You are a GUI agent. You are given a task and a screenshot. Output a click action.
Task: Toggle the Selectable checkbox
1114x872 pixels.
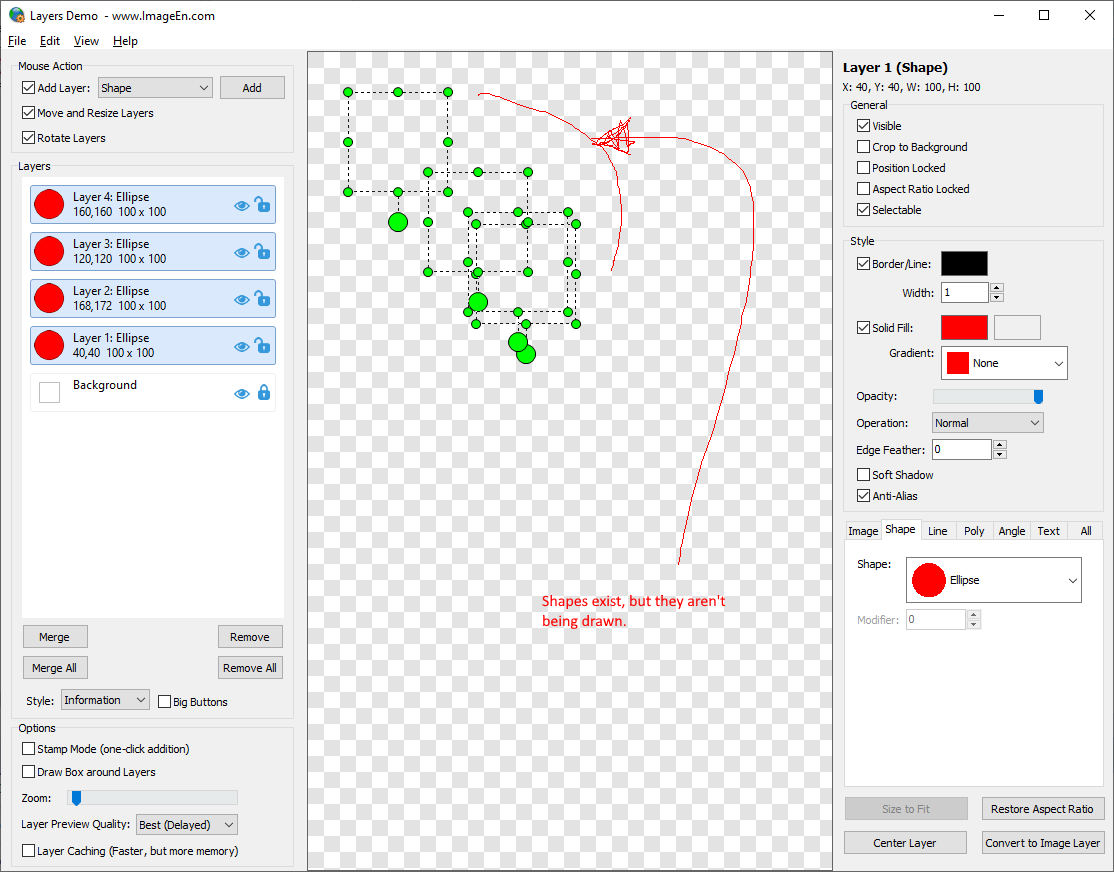point(863,210)
